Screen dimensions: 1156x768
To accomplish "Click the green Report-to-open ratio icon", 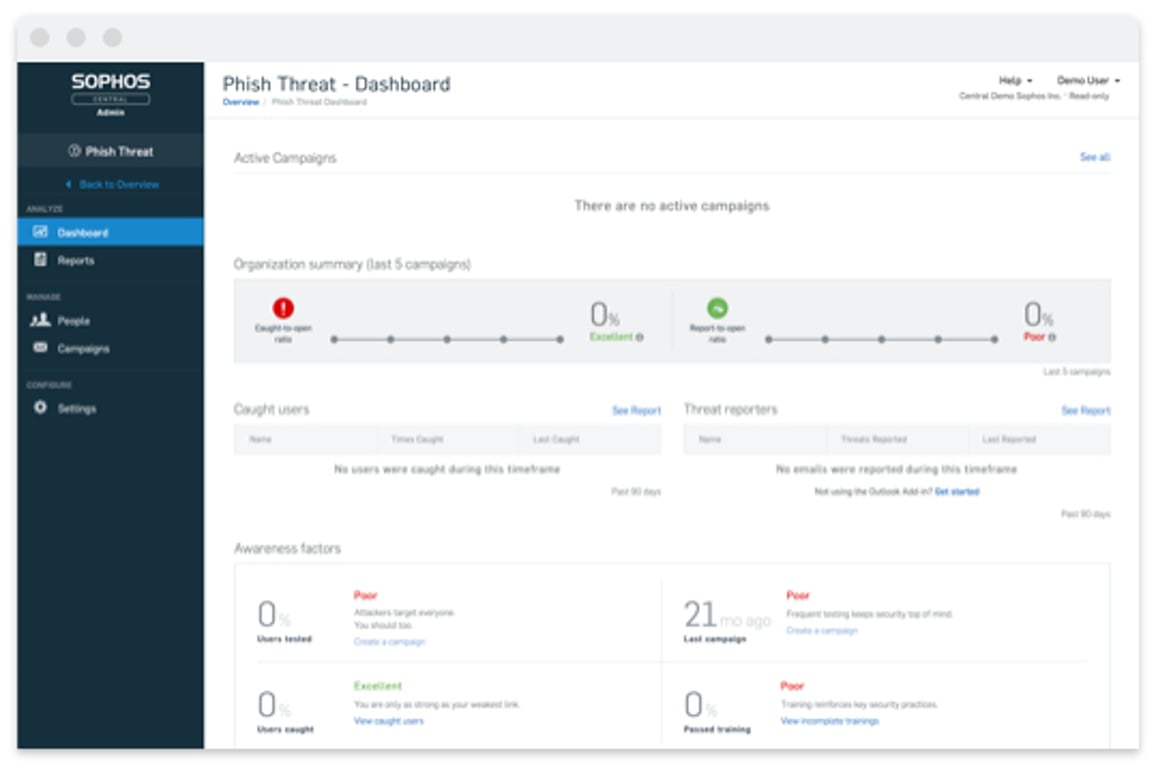I will click(x=717, y=307).
